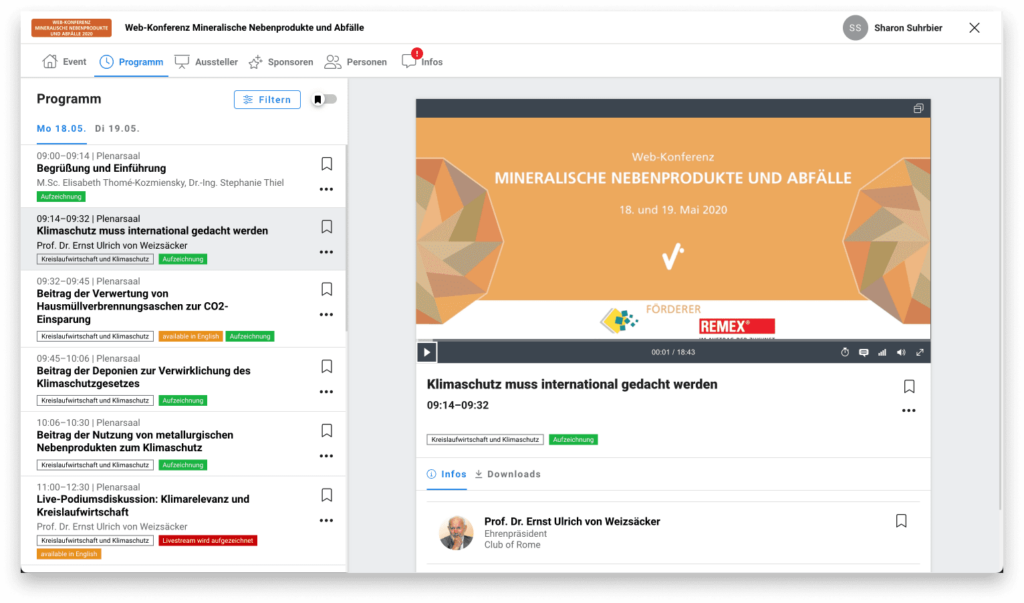
Task: Mute the video with the speaker icon
Action: (899, 352)
